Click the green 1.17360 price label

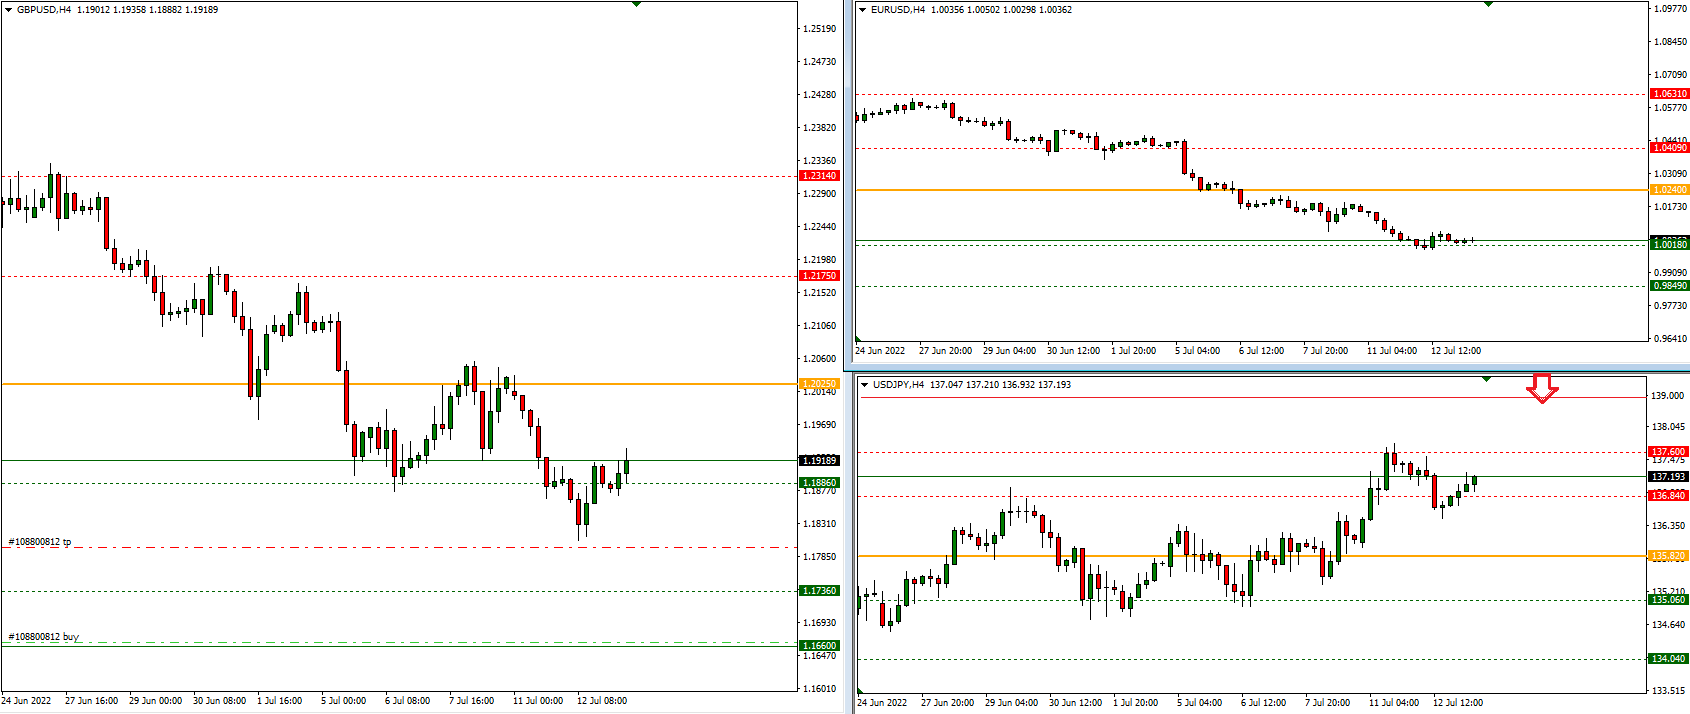click(x=819, y=591)
